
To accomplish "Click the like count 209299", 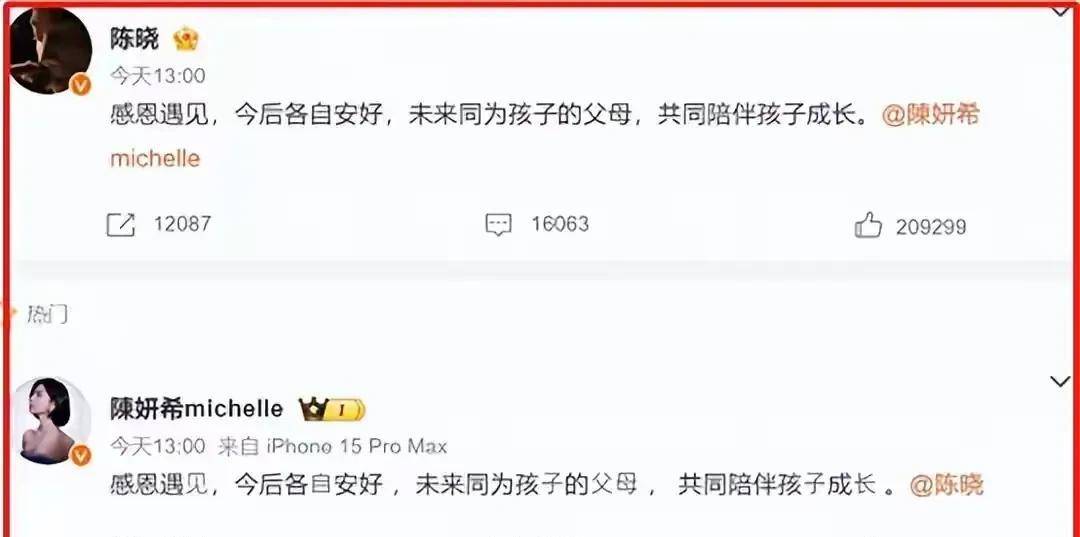I will coord(931,227).
